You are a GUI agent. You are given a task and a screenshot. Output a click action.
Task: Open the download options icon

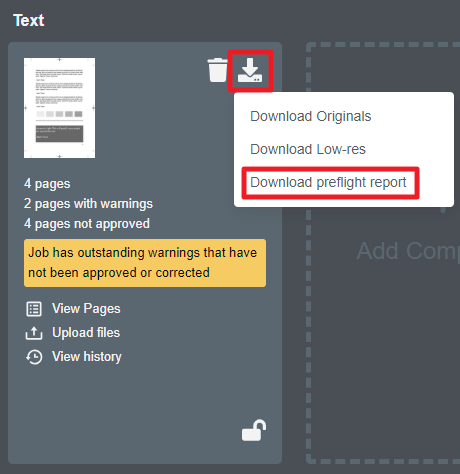coord(250,70)
